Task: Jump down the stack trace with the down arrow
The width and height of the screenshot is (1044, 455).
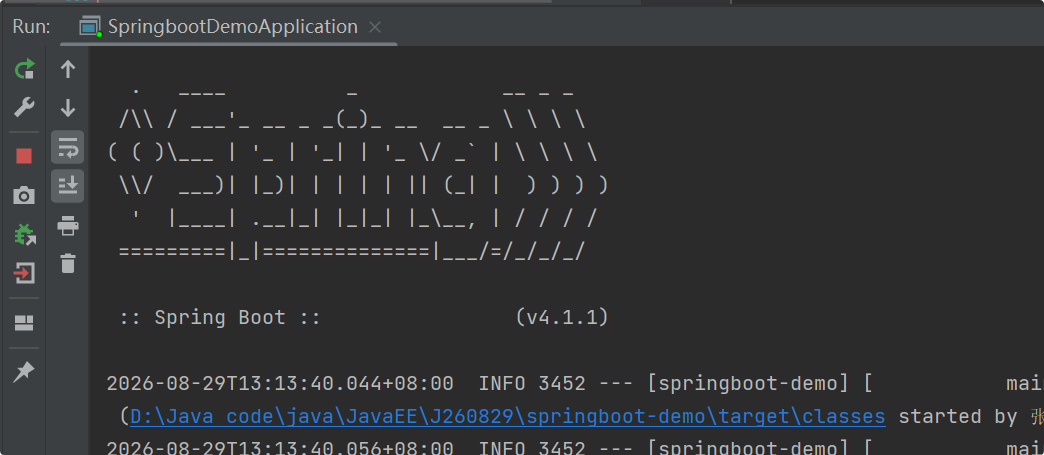Action: (68, 108)
